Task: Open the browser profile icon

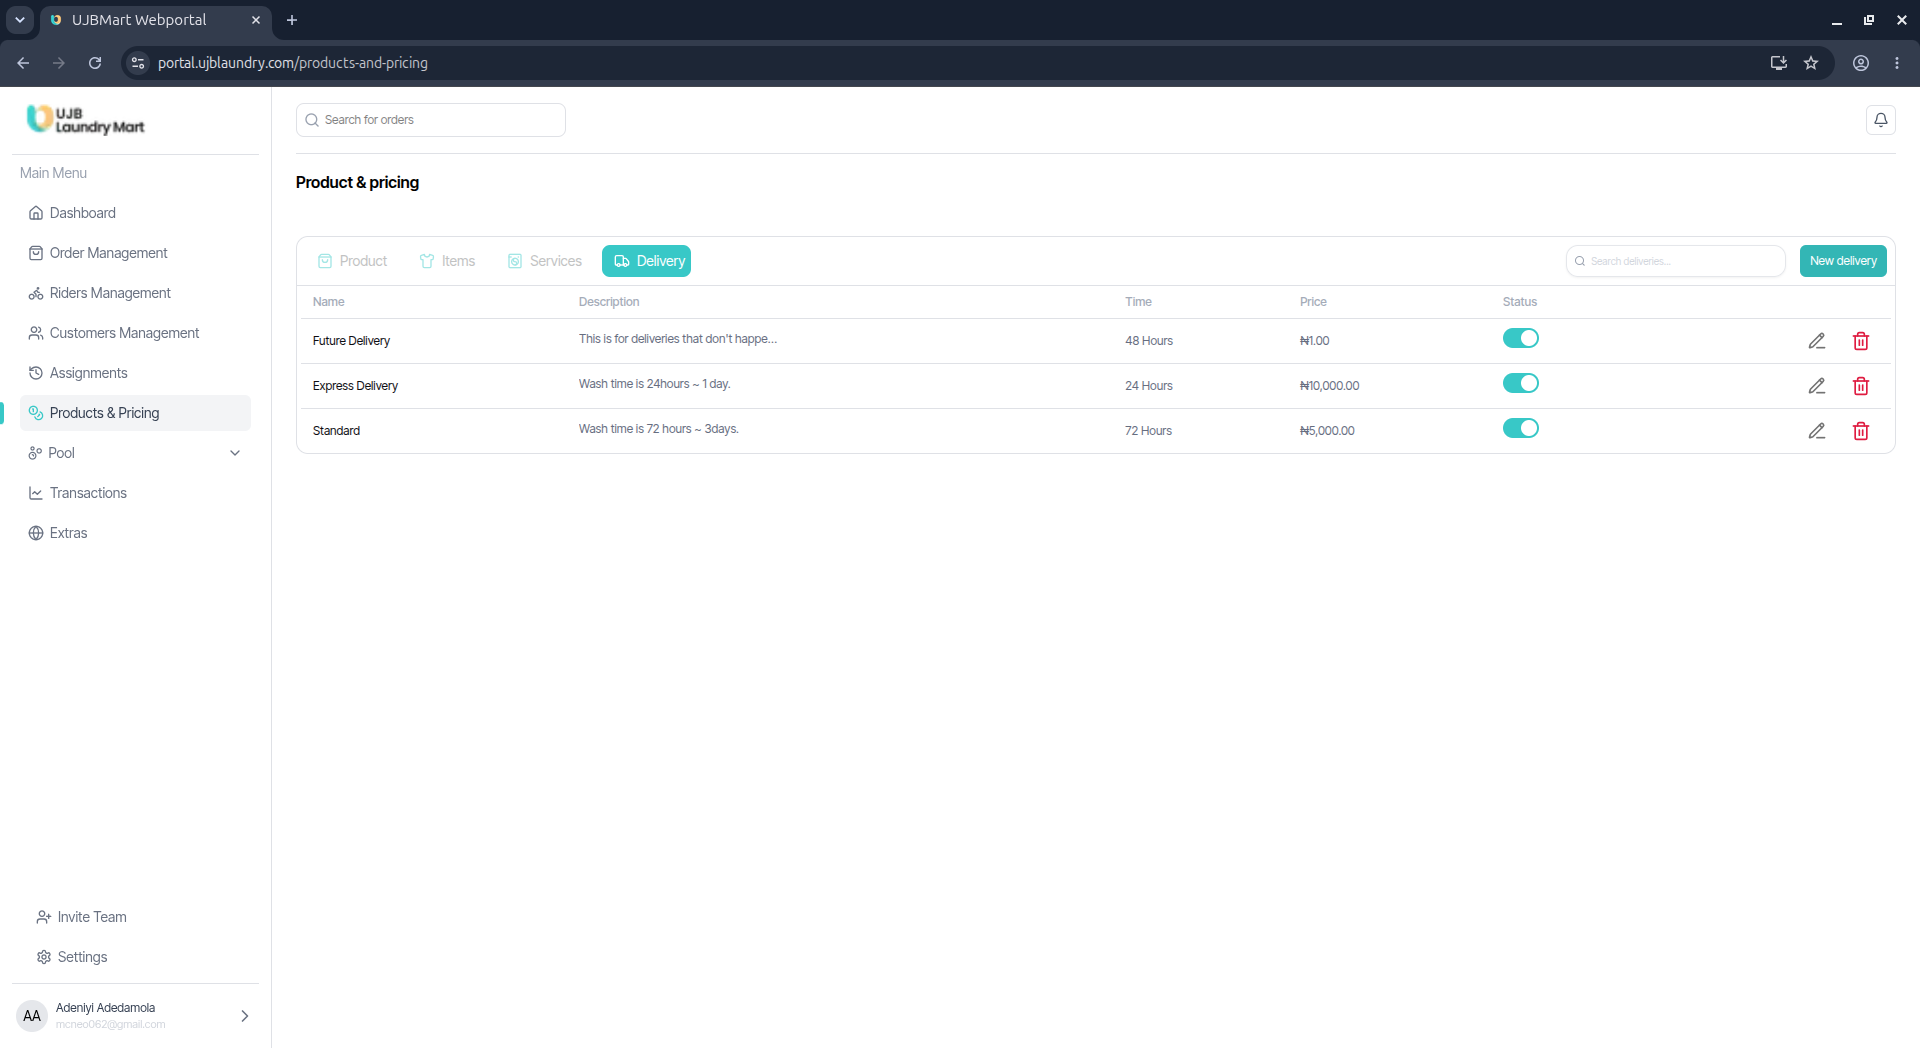Action: pos(1861,63)
